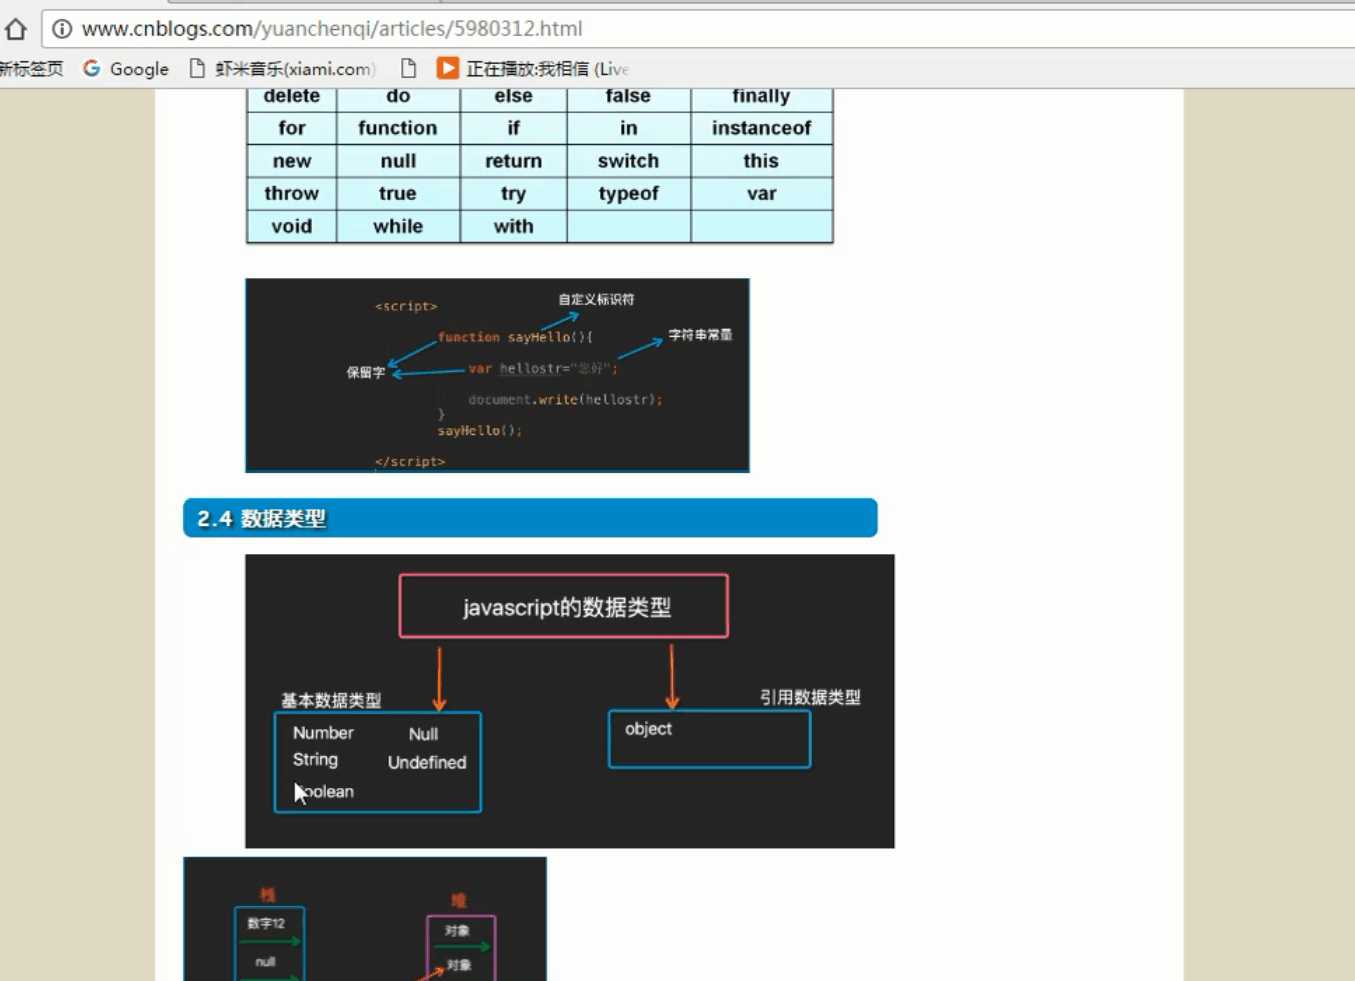Click 'Null' in the basic types box
Screen dimensions: 1355x981
tap(423, 734)
